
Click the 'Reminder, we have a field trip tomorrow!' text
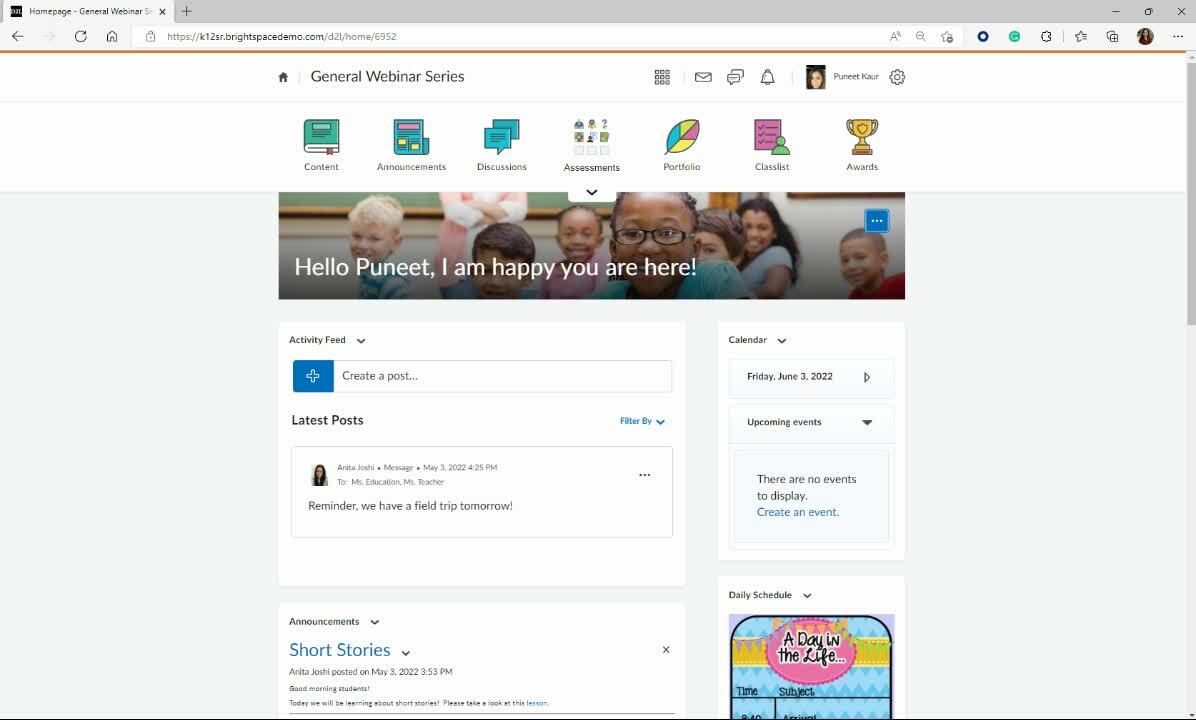tap(410, 506)
